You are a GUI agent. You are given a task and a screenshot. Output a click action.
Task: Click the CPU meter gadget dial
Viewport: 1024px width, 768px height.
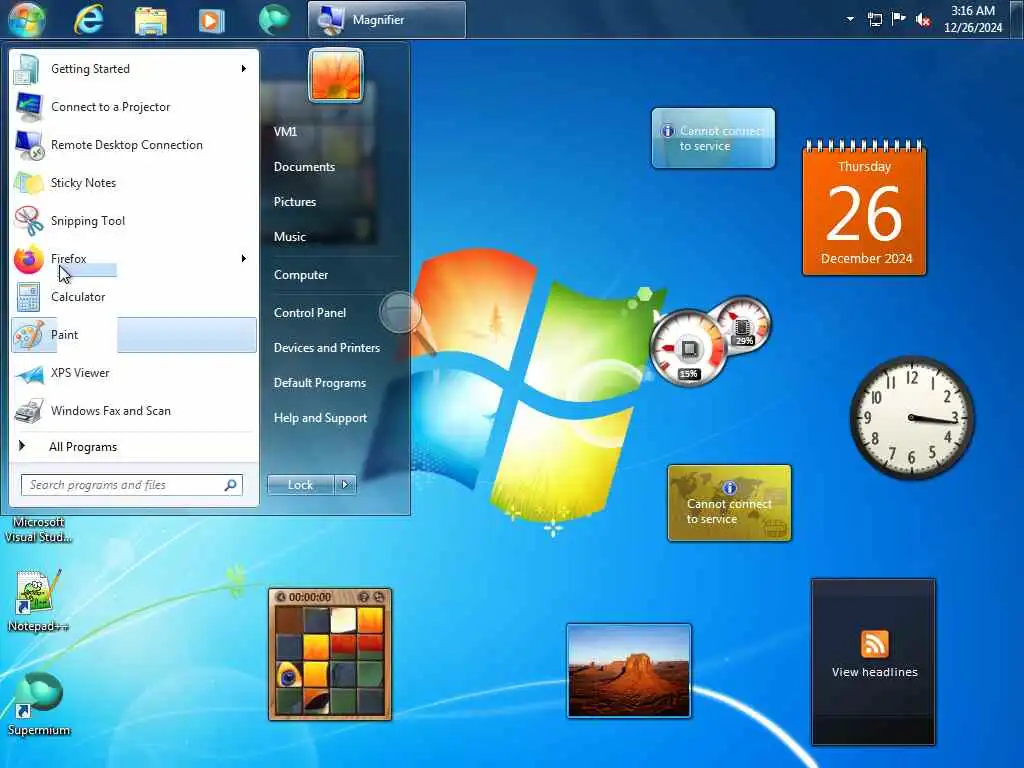click(x=688, y=348)
